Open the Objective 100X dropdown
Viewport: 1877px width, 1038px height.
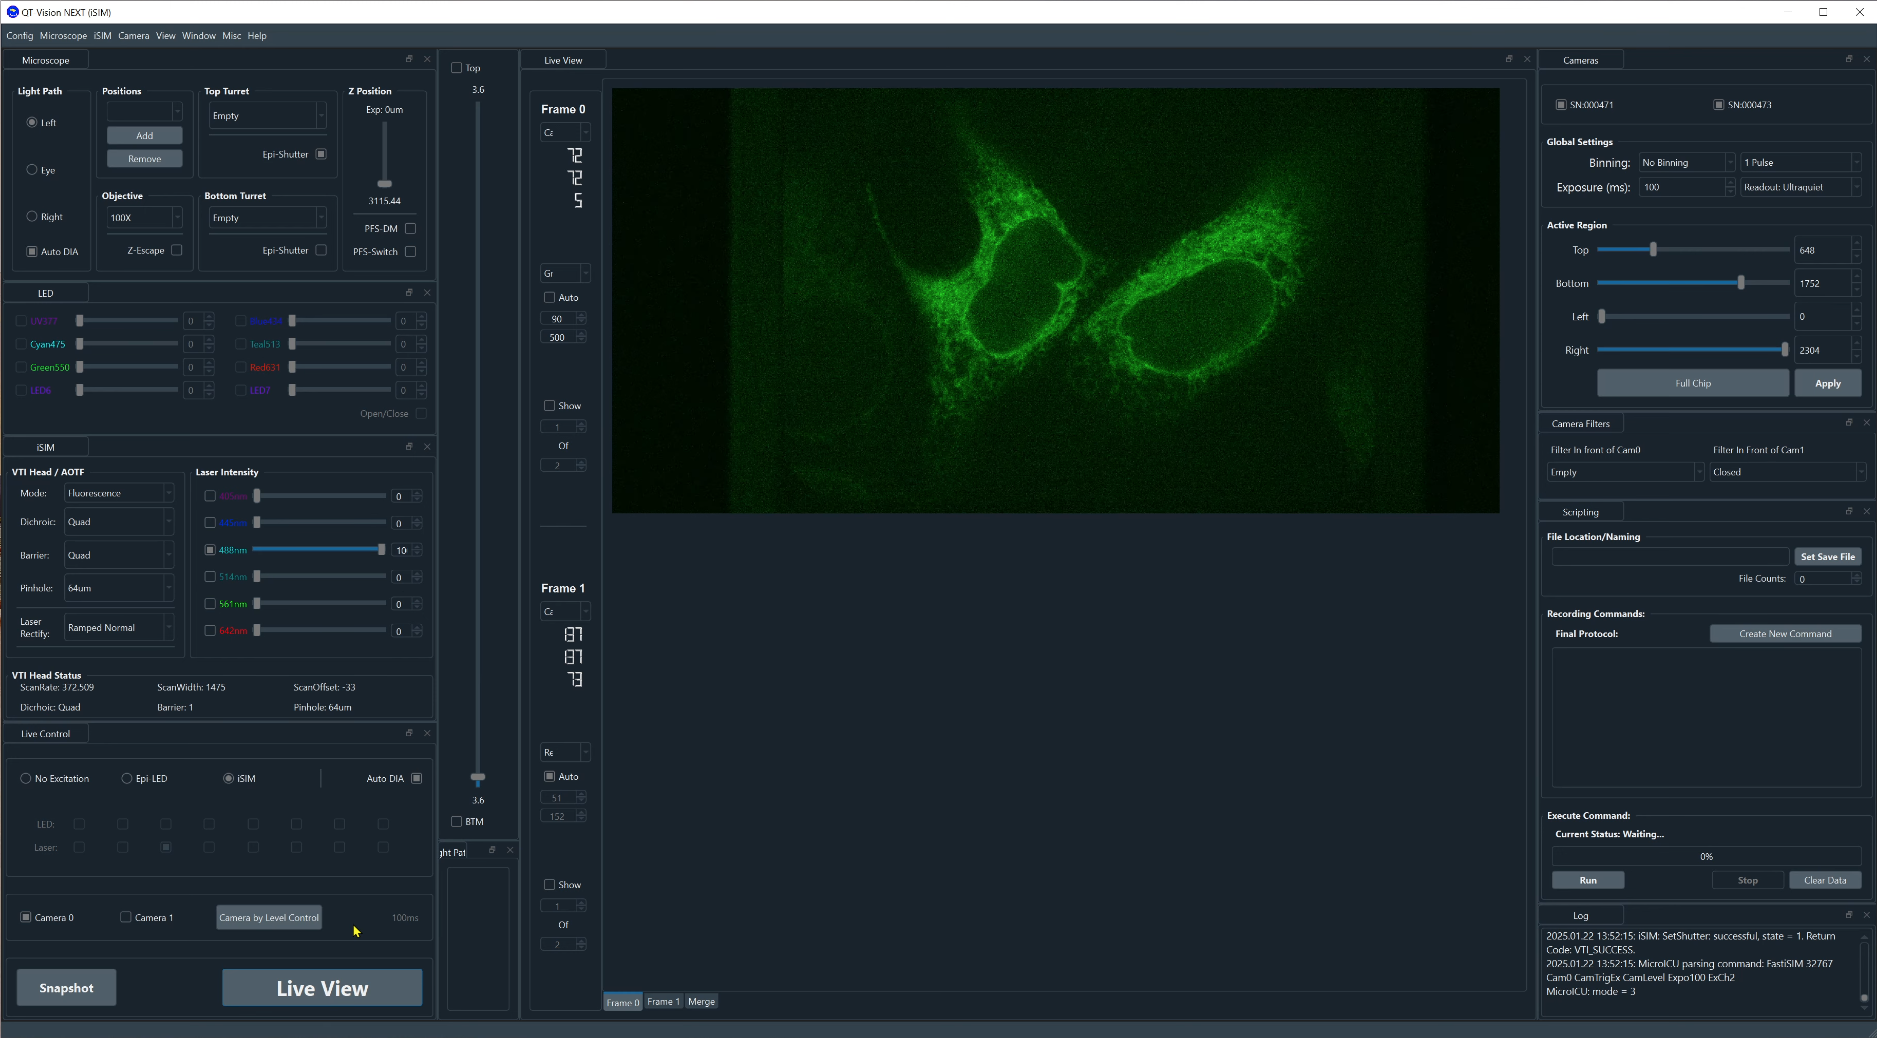point(145,218)
